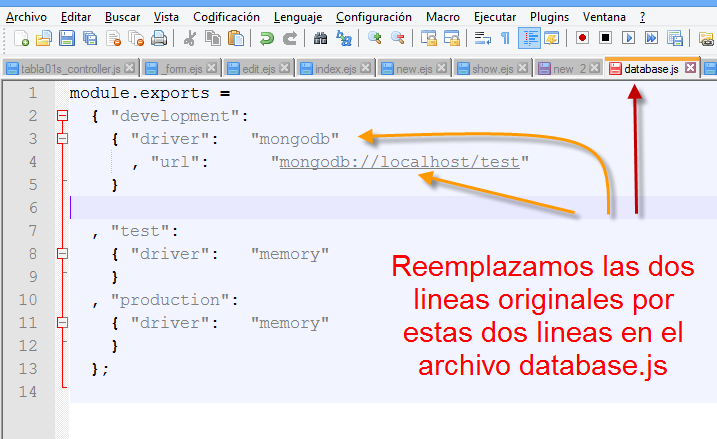Toggle the indent guide icon
Image resolution: width=717 pixels, height=439 pixels.
click(x=529, y=38)
